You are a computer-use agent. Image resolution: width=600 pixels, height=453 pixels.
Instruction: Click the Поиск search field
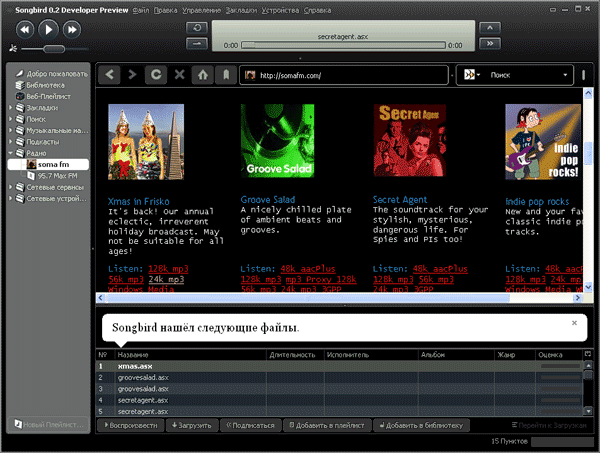tap(522, 75)
